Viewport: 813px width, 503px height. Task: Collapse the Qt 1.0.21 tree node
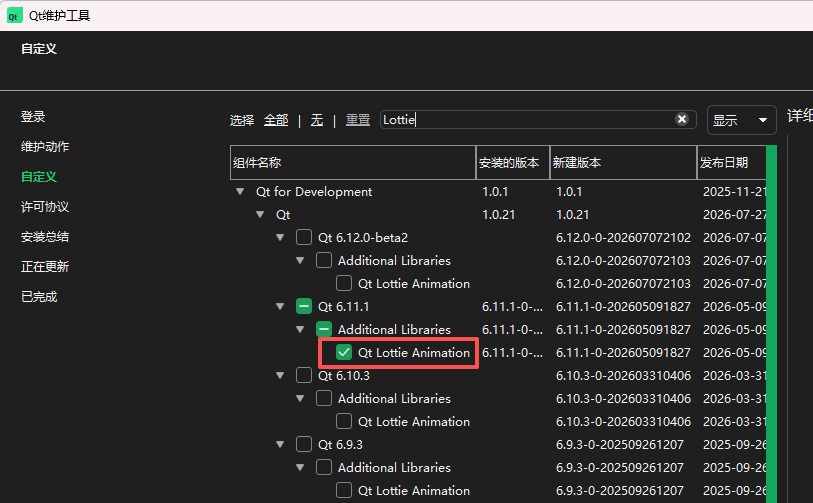(x=260, y=215)
